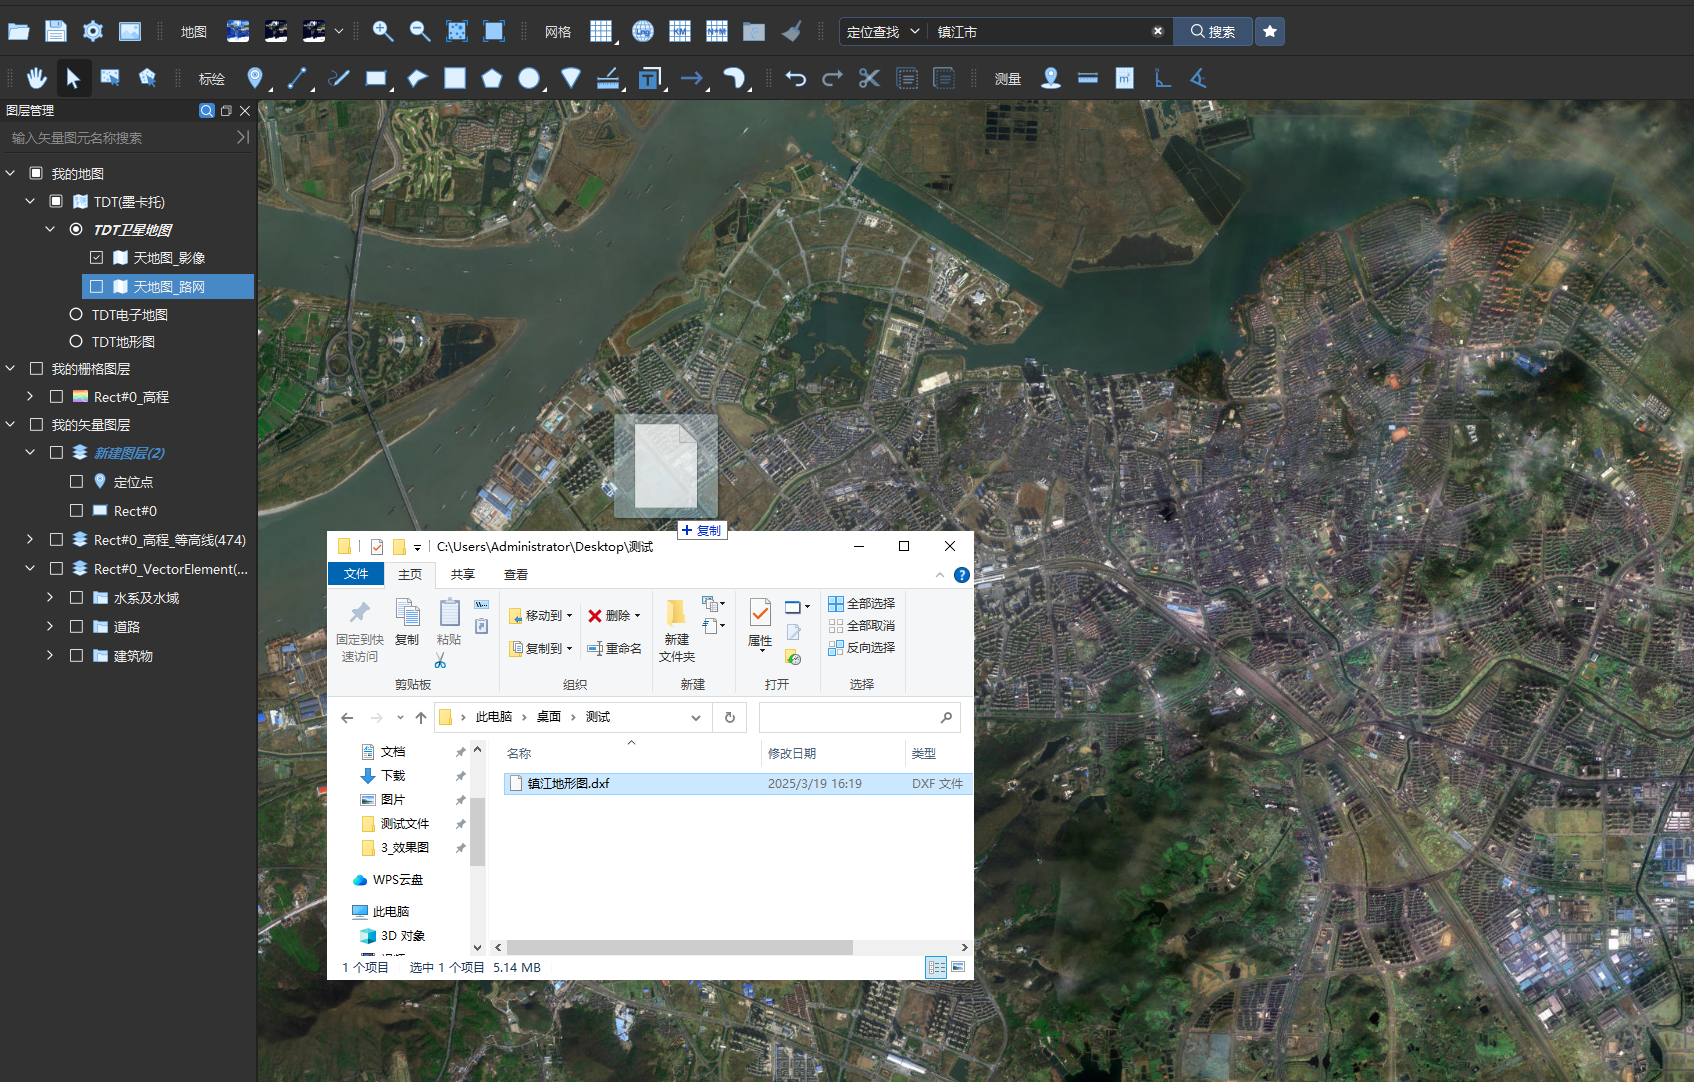The height and width of the screenshot is (1082, 1694).
Task: Click the area measurement m² icon
Action: point(1124,78)
